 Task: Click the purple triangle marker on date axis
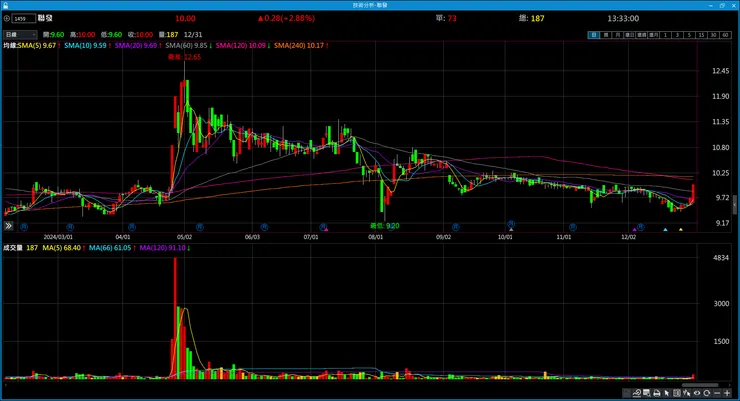pos(634,230)
